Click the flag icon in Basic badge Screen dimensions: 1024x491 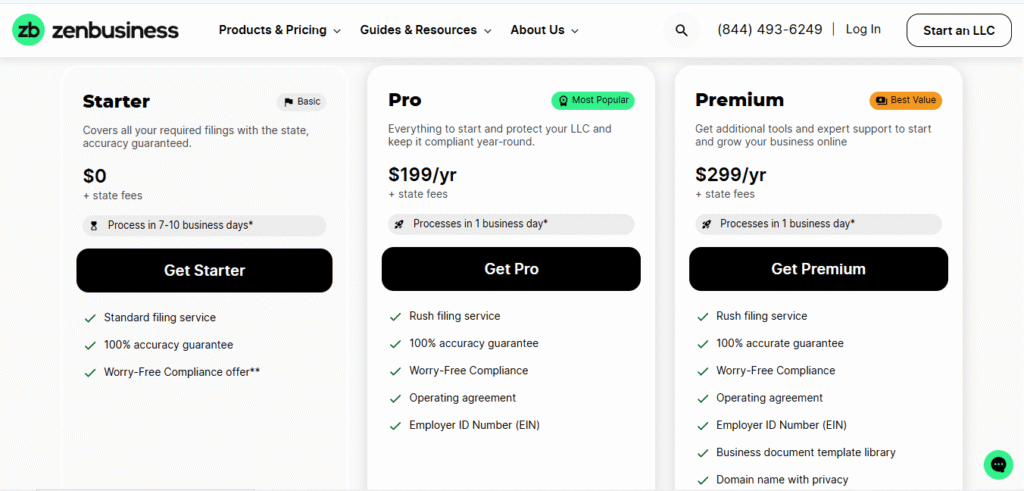pos(289,102)
